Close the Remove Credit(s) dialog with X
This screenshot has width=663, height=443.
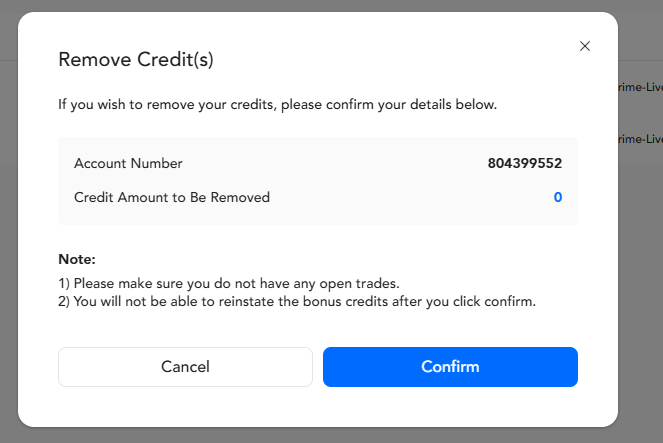[585, 46]
